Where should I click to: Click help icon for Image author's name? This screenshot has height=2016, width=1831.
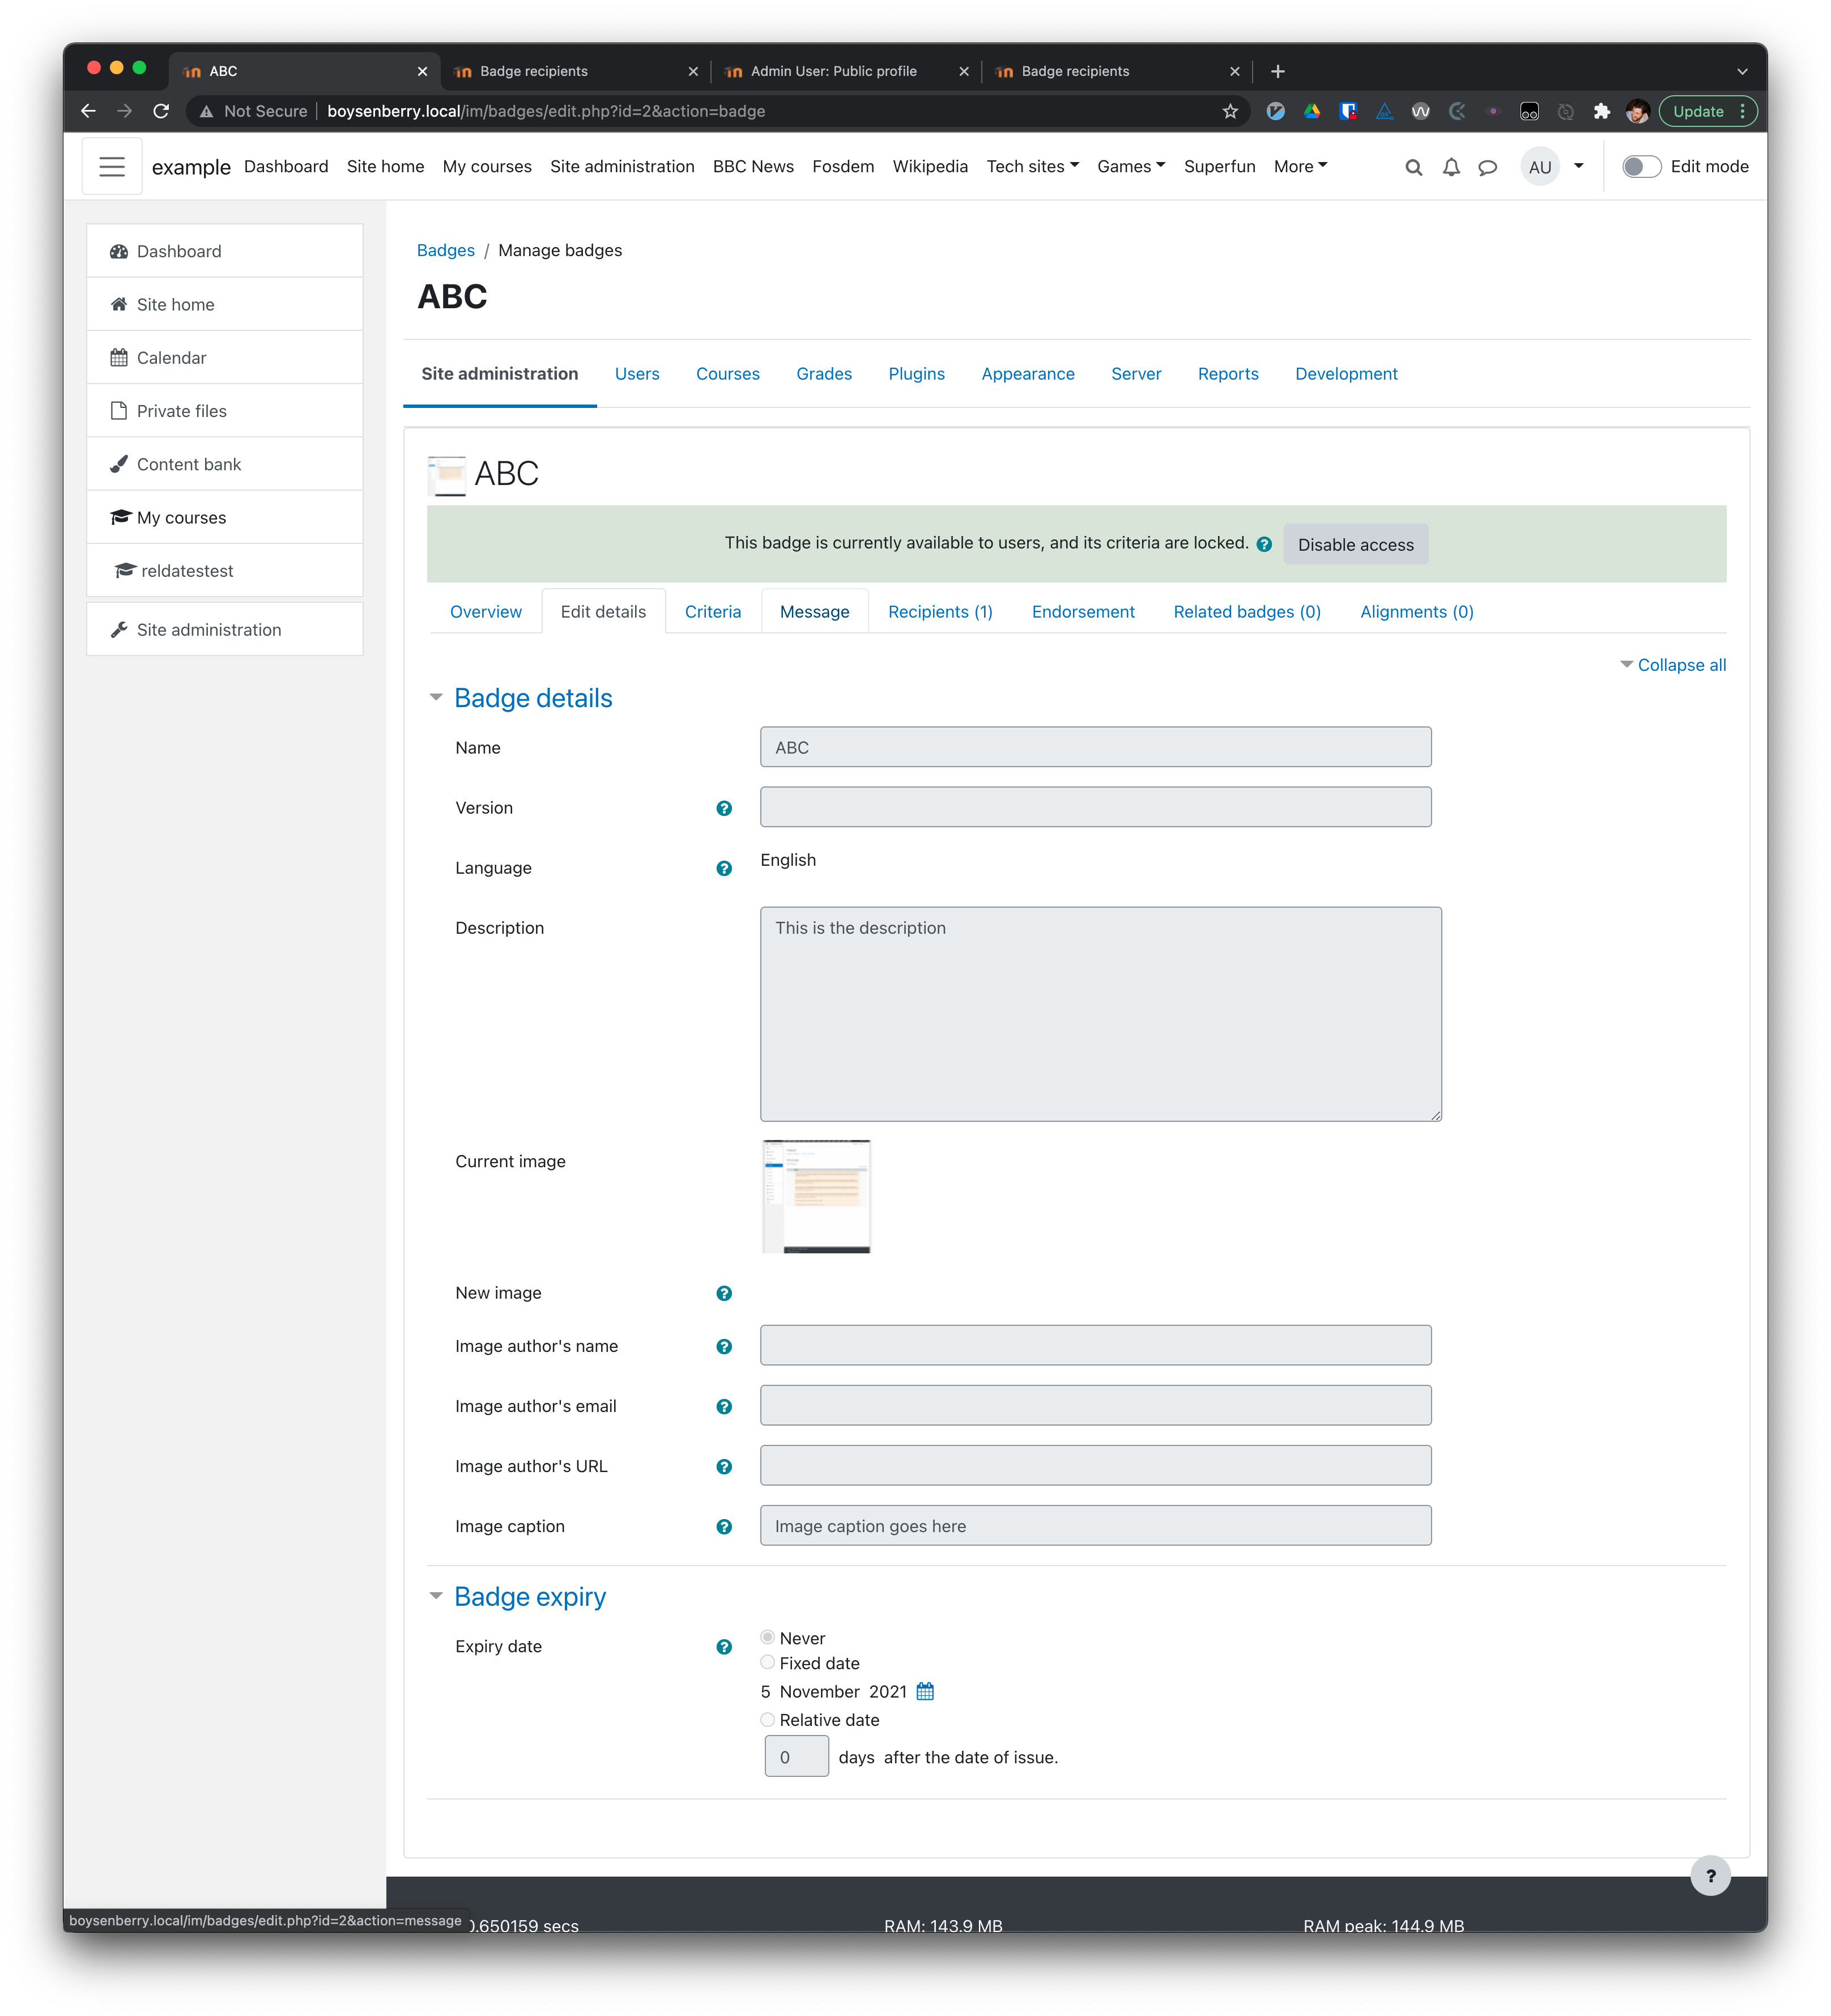[x=724, y=1346]
